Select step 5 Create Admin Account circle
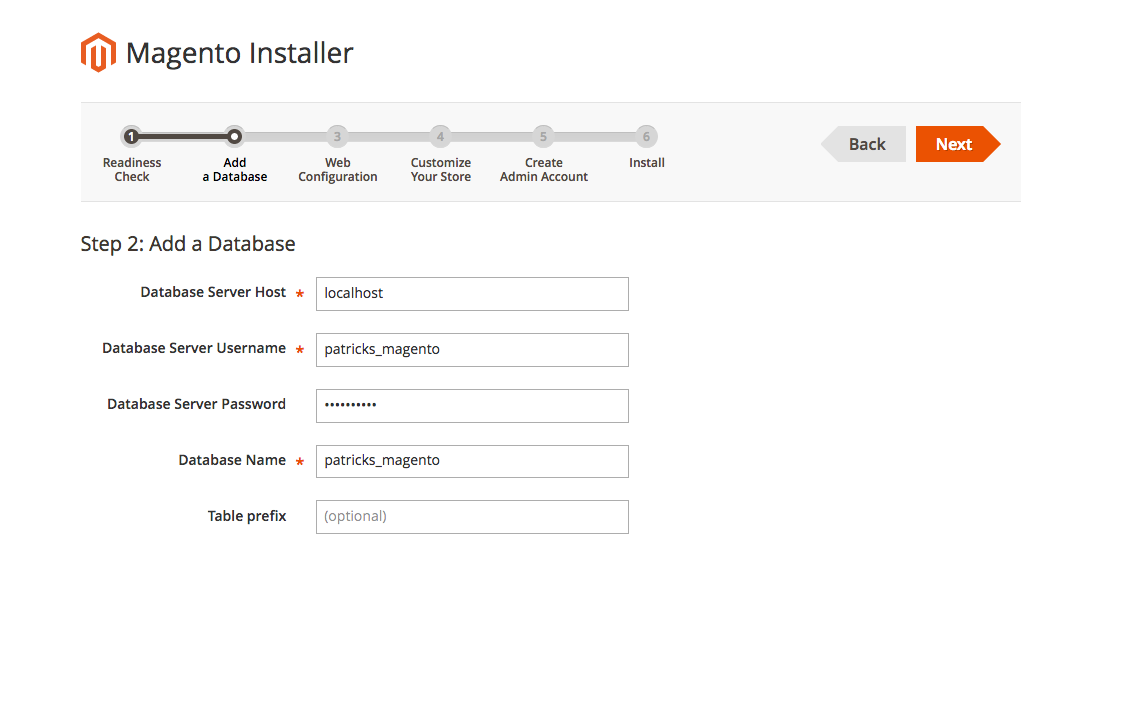The image size is (1138, 705). pyautogui.click(x=543, y=136)
